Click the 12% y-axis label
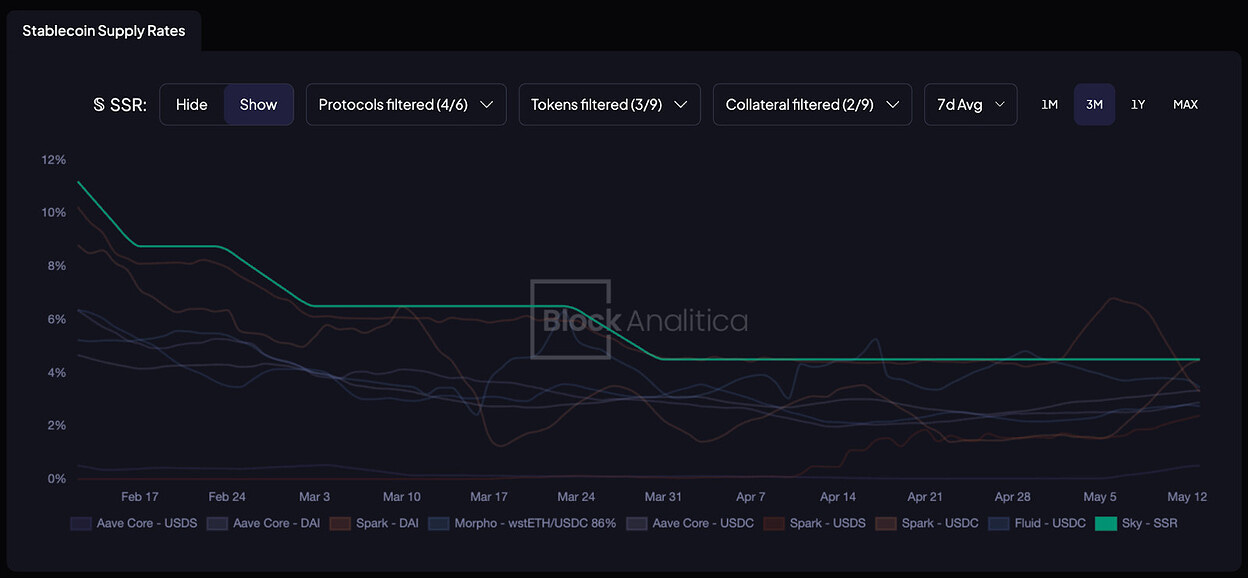 pos(54,160)
